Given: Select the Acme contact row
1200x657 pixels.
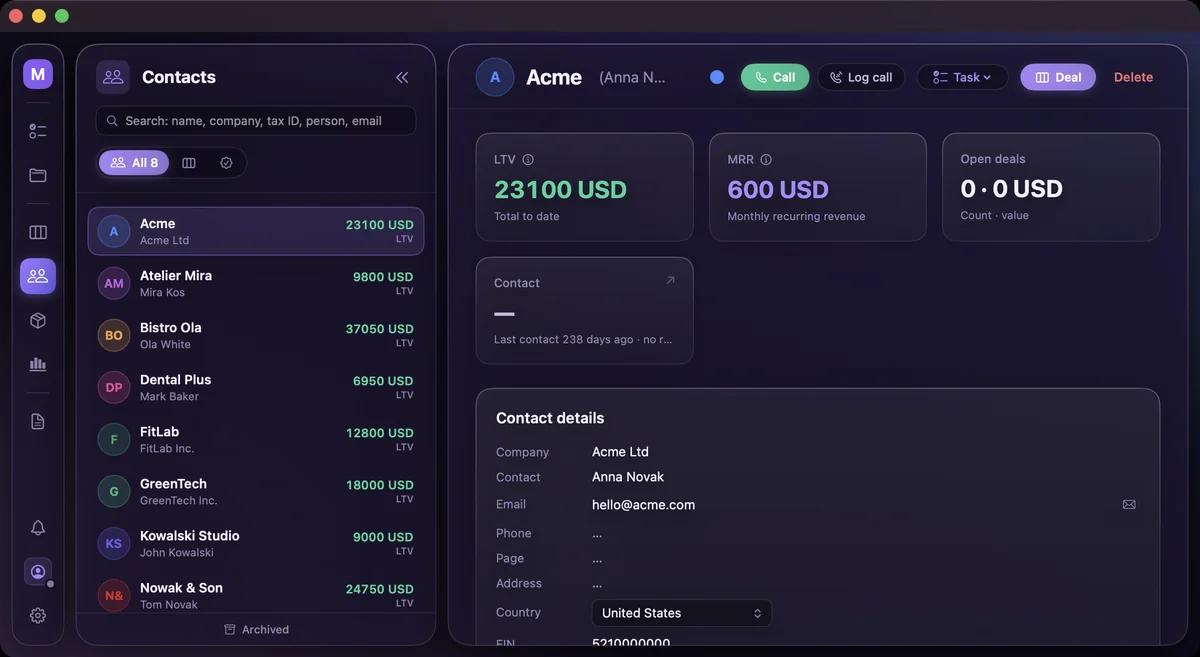Looking at the screenshot, I should point(256,232).
